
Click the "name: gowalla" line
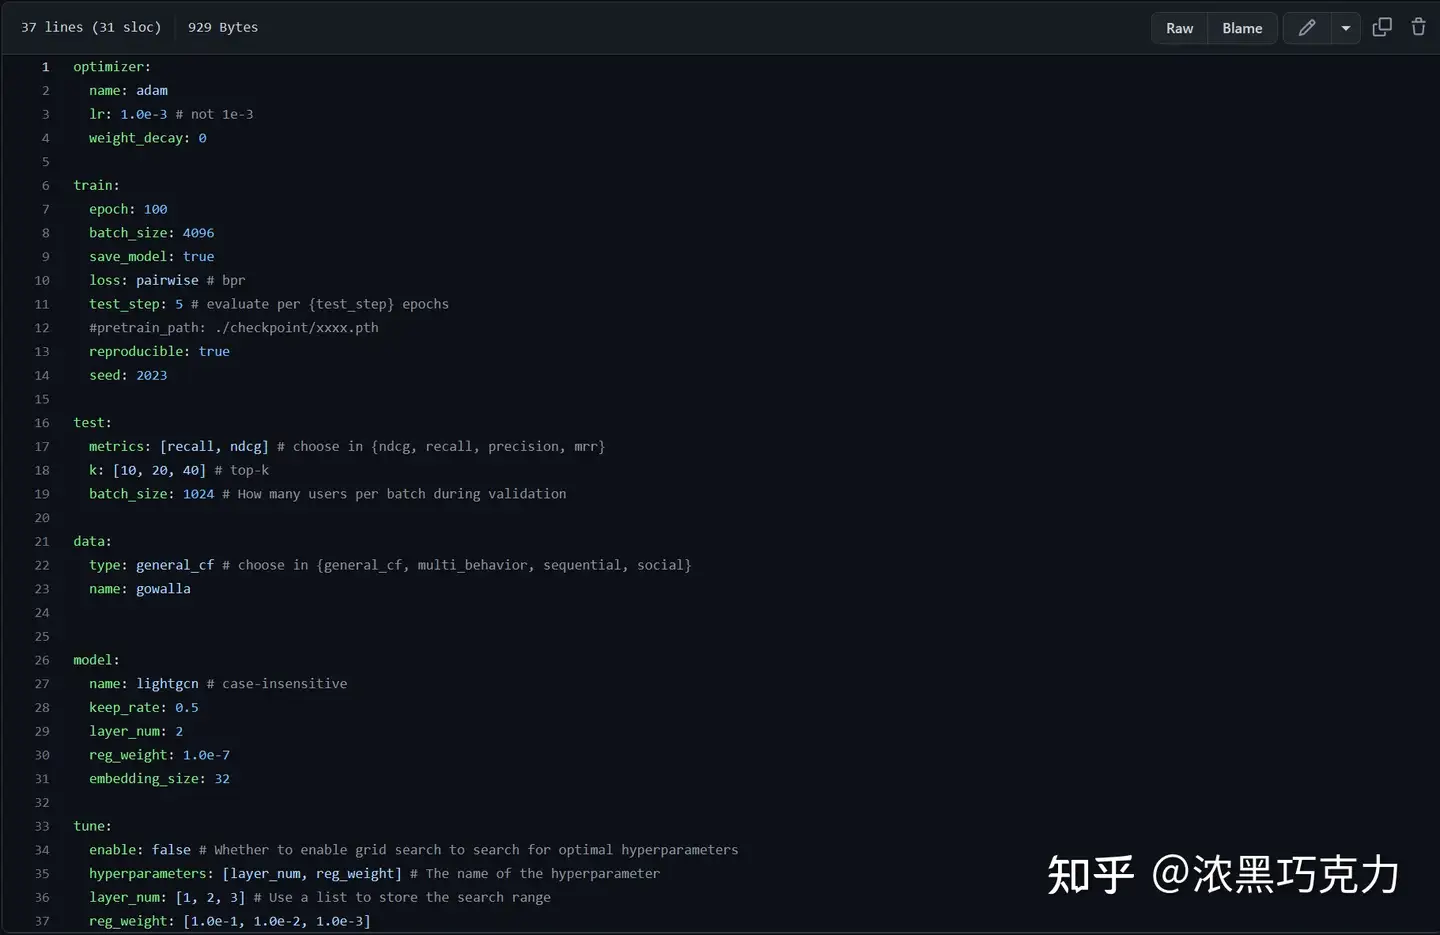(140, 589)
